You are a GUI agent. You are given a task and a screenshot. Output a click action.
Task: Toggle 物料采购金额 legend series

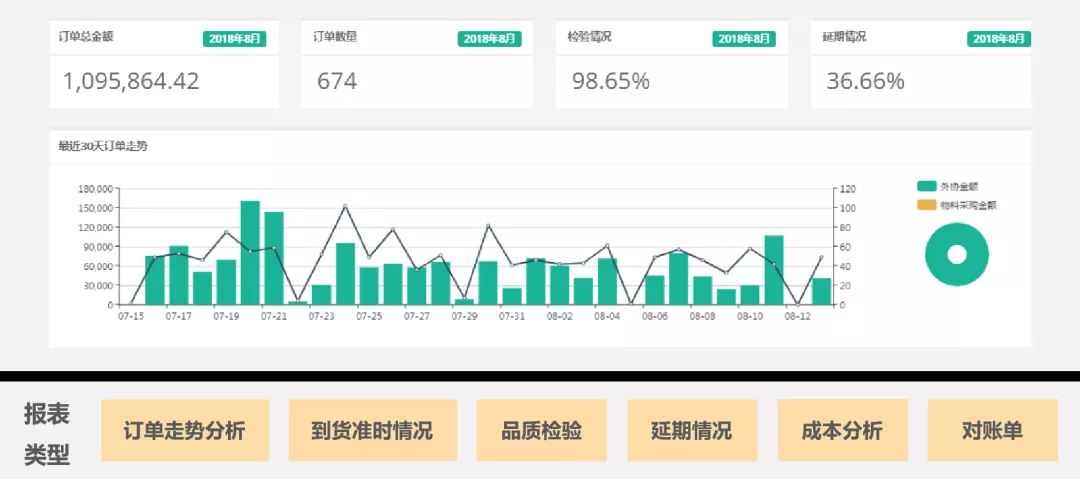point(967,205)
